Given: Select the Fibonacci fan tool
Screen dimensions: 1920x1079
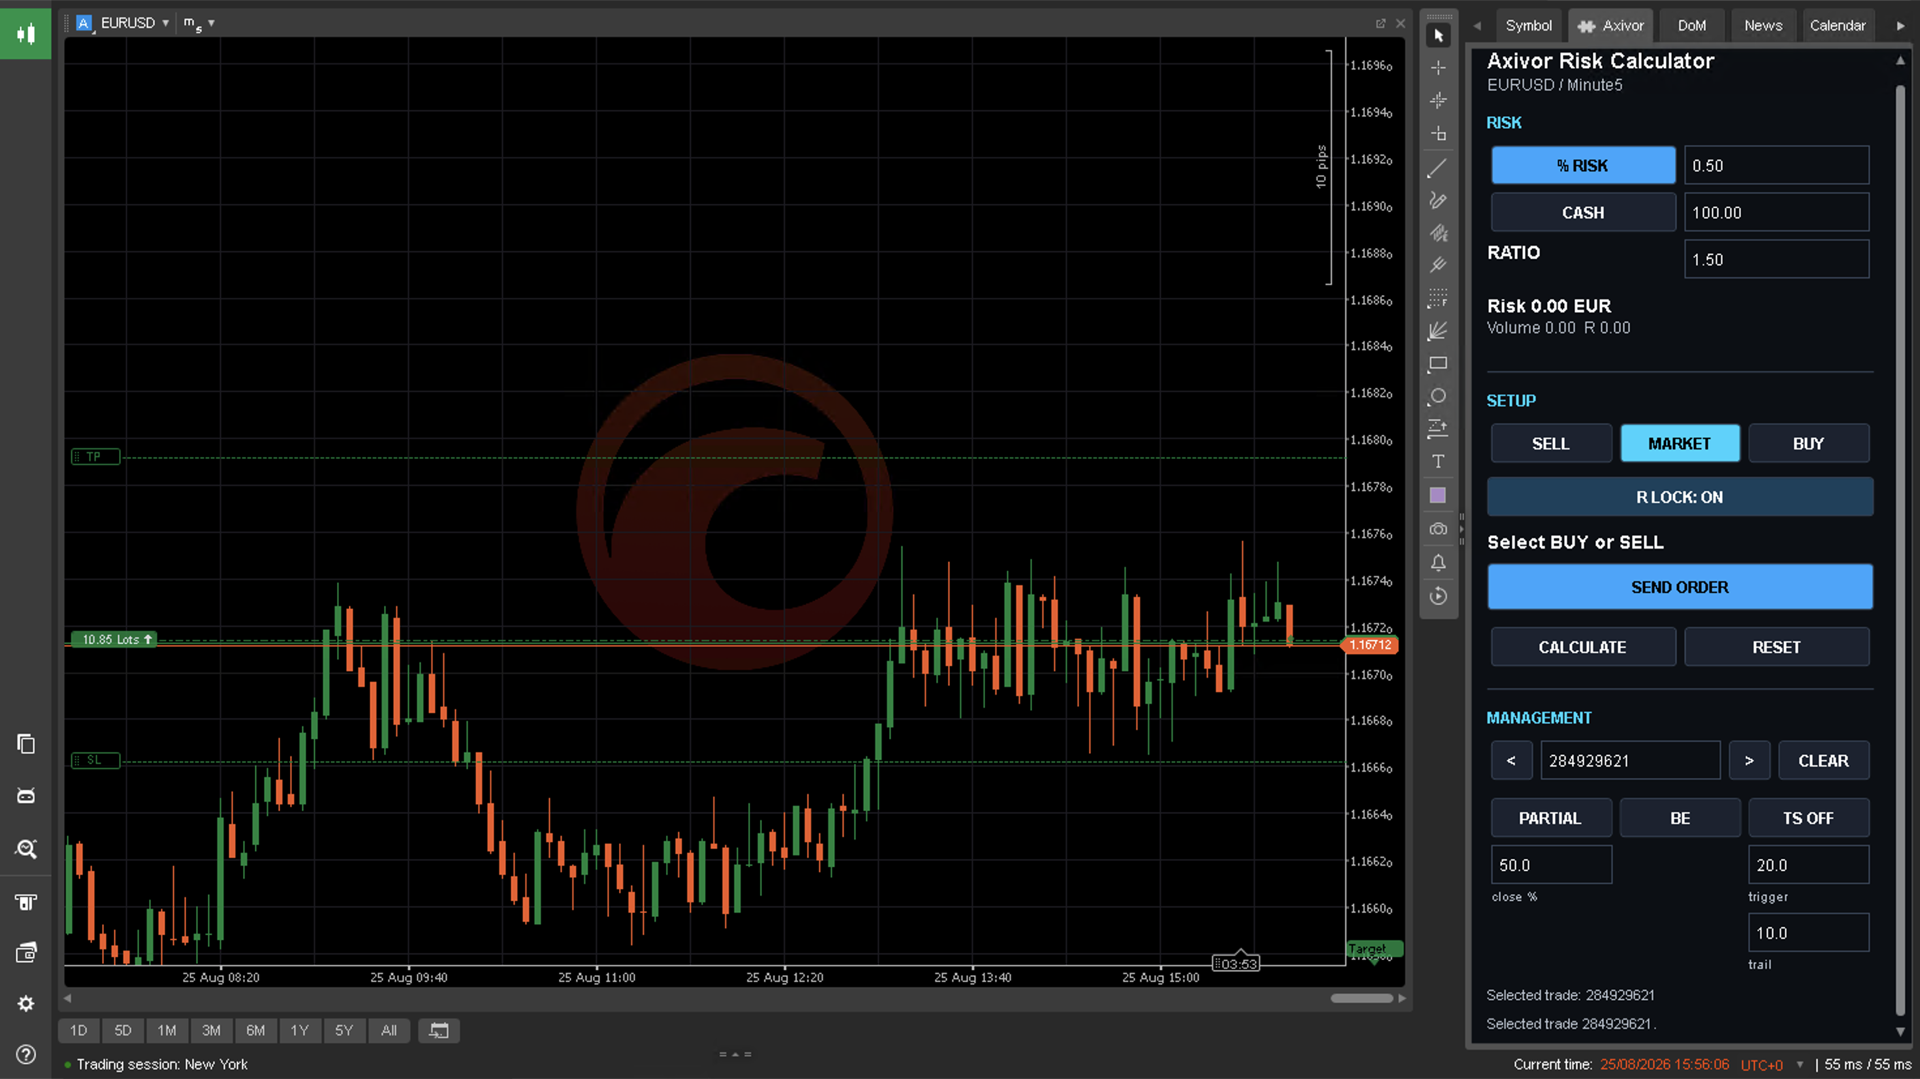Looking at the screenshot, I should pyautogui.click(x=1438, y=331).
